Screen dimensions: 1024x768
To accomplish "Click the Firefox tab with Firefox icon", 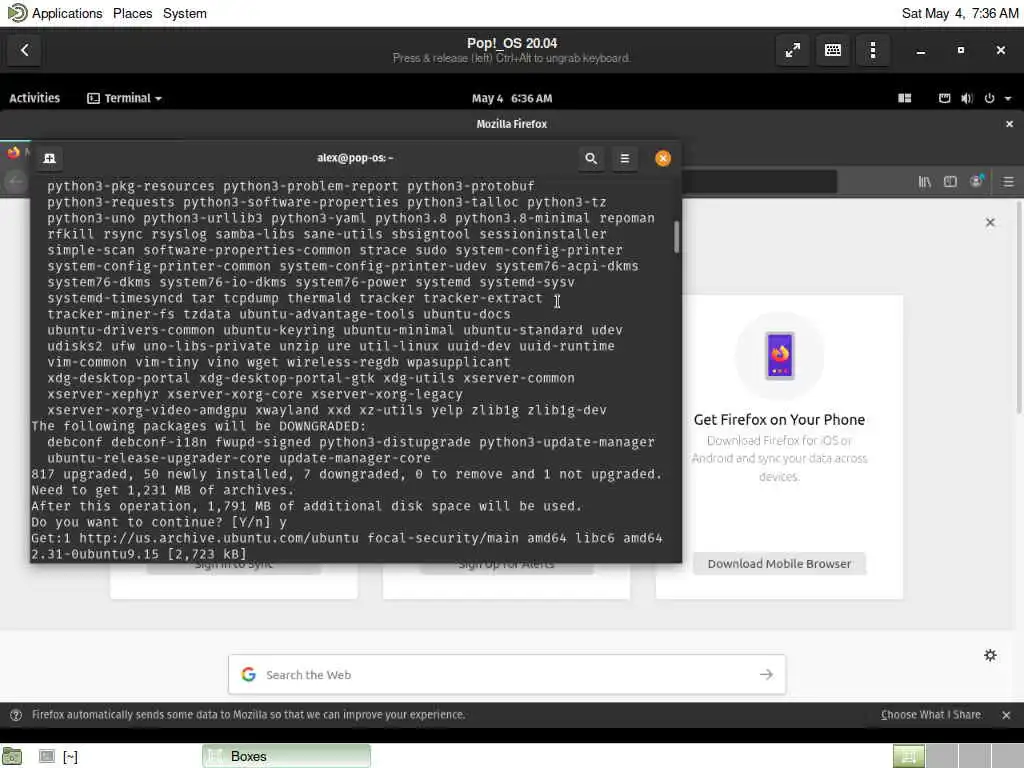I will [x=16, y=153].
